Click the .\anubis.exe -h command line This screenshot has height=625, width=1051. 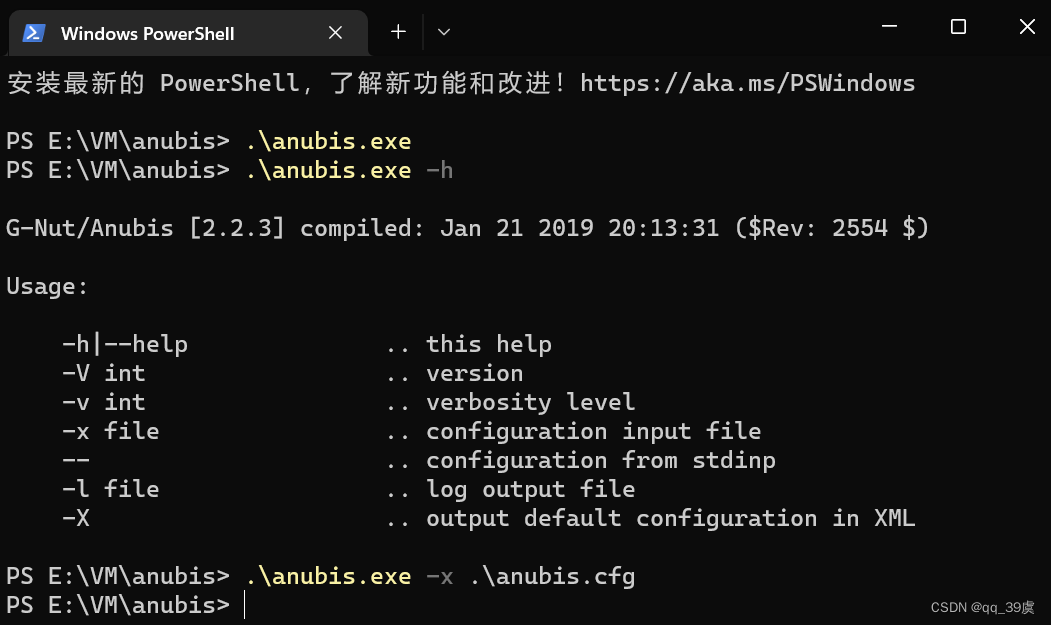345,169
